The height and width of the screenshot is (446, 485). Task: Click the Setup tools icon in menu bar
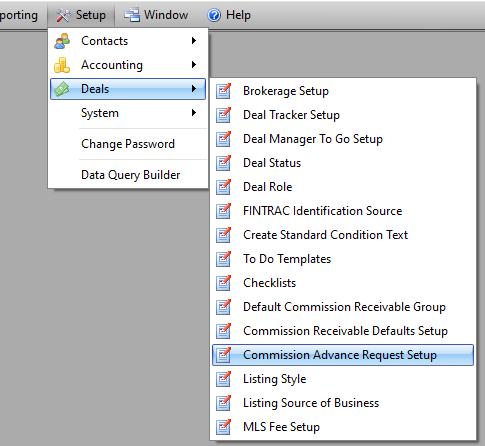click(63, 15)
